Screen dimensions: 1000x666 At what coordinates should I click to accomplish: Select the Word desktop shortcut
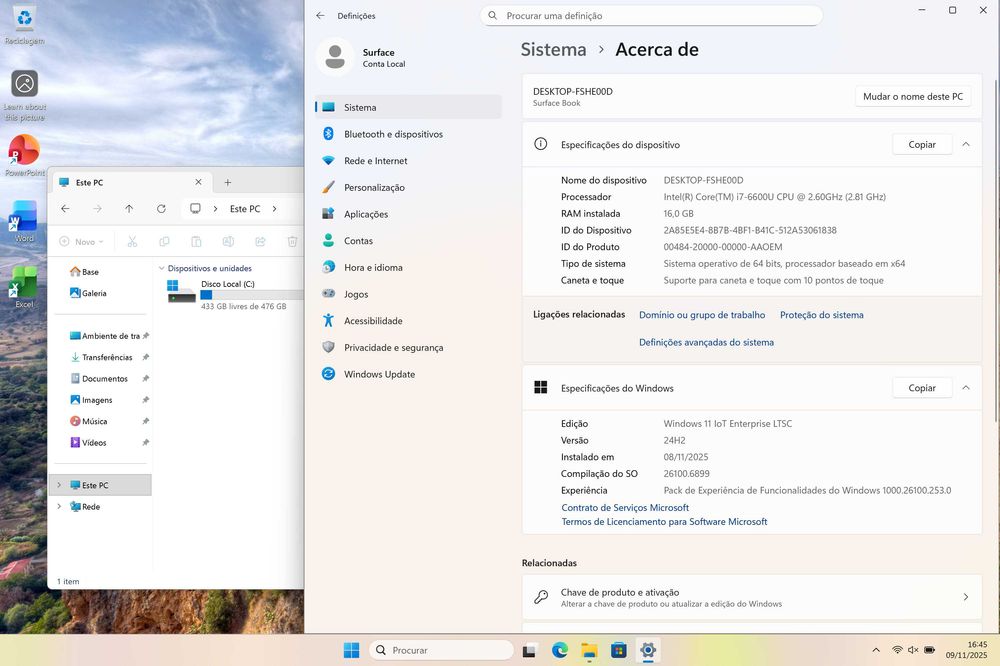(24, 221)
